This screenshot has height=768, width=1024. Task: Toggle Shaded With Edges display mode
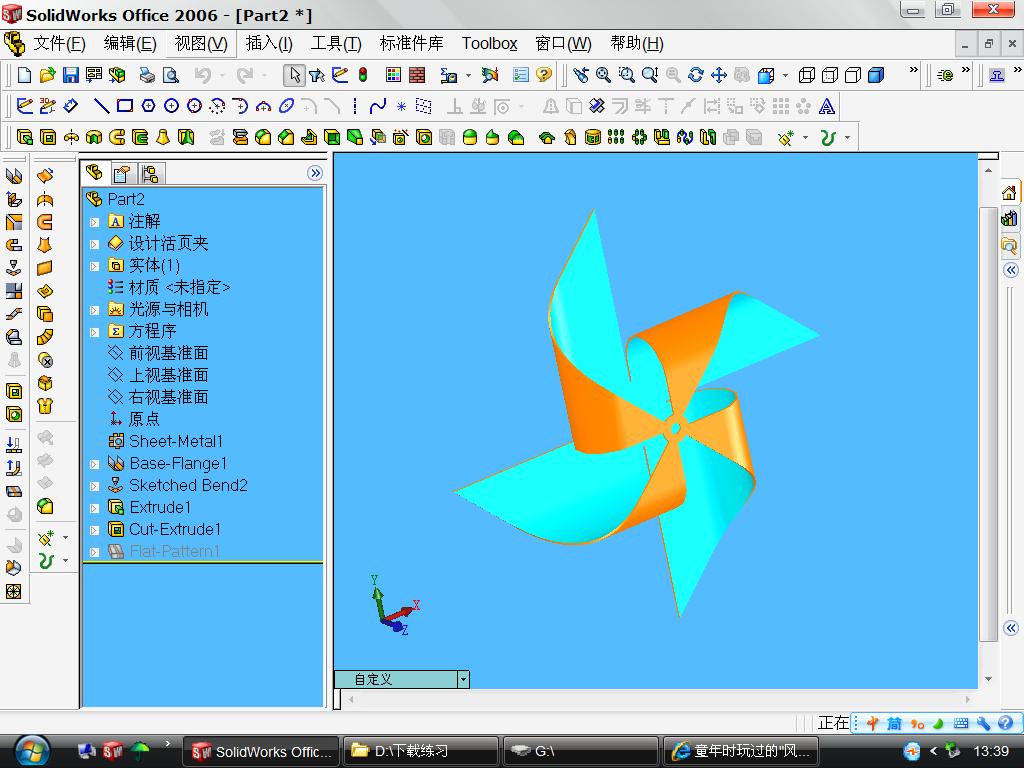click(876, 75)
